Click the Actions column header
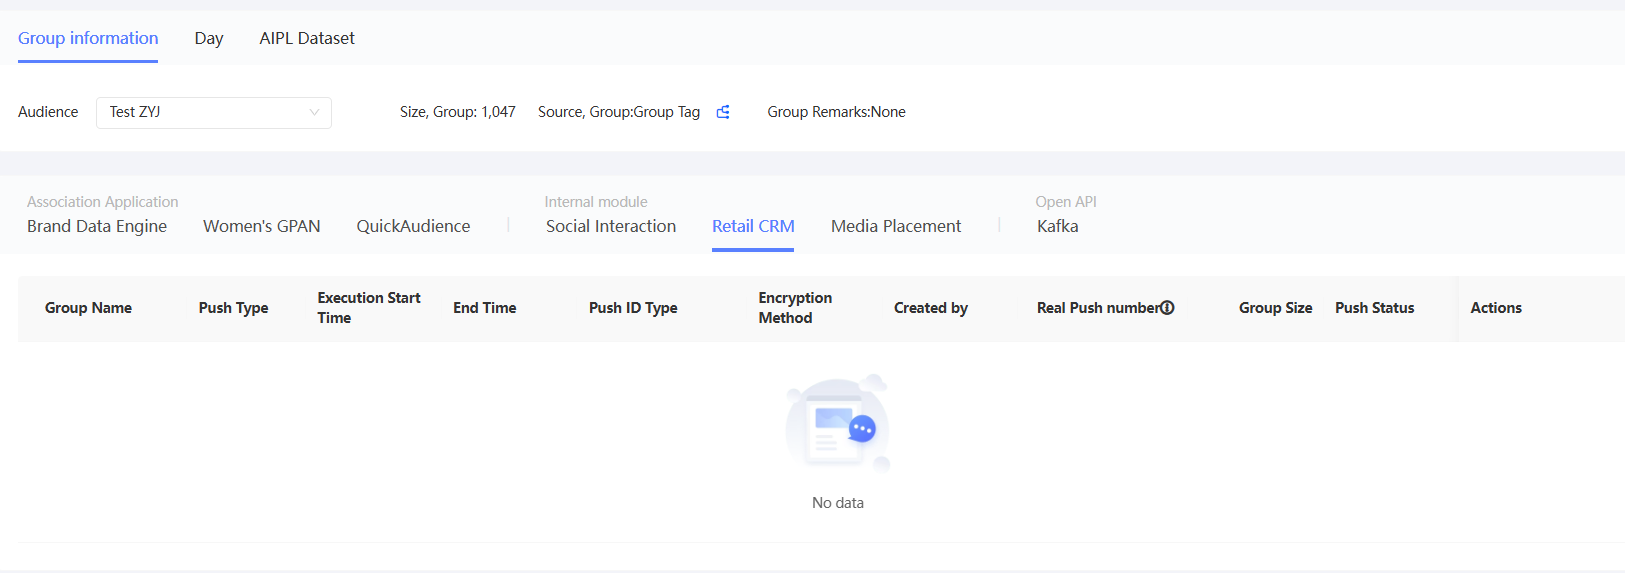Image resolution: width=1625 pixels, height=573 pixels. (x=1495, y=308)
